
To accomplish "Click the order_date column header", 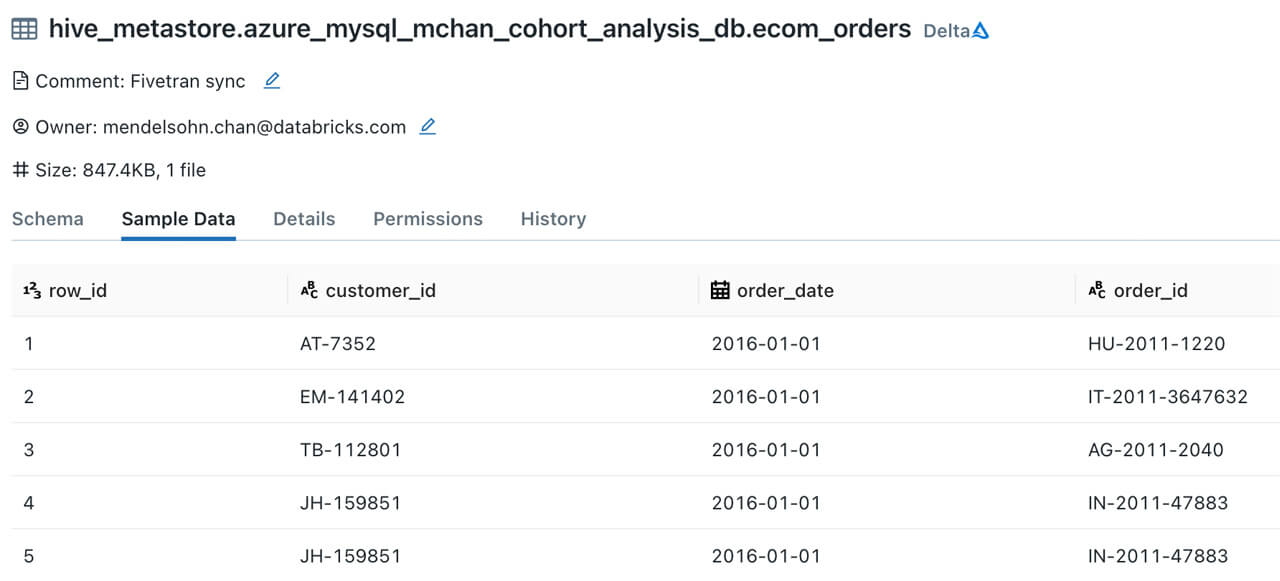I will tap(785, 291).
